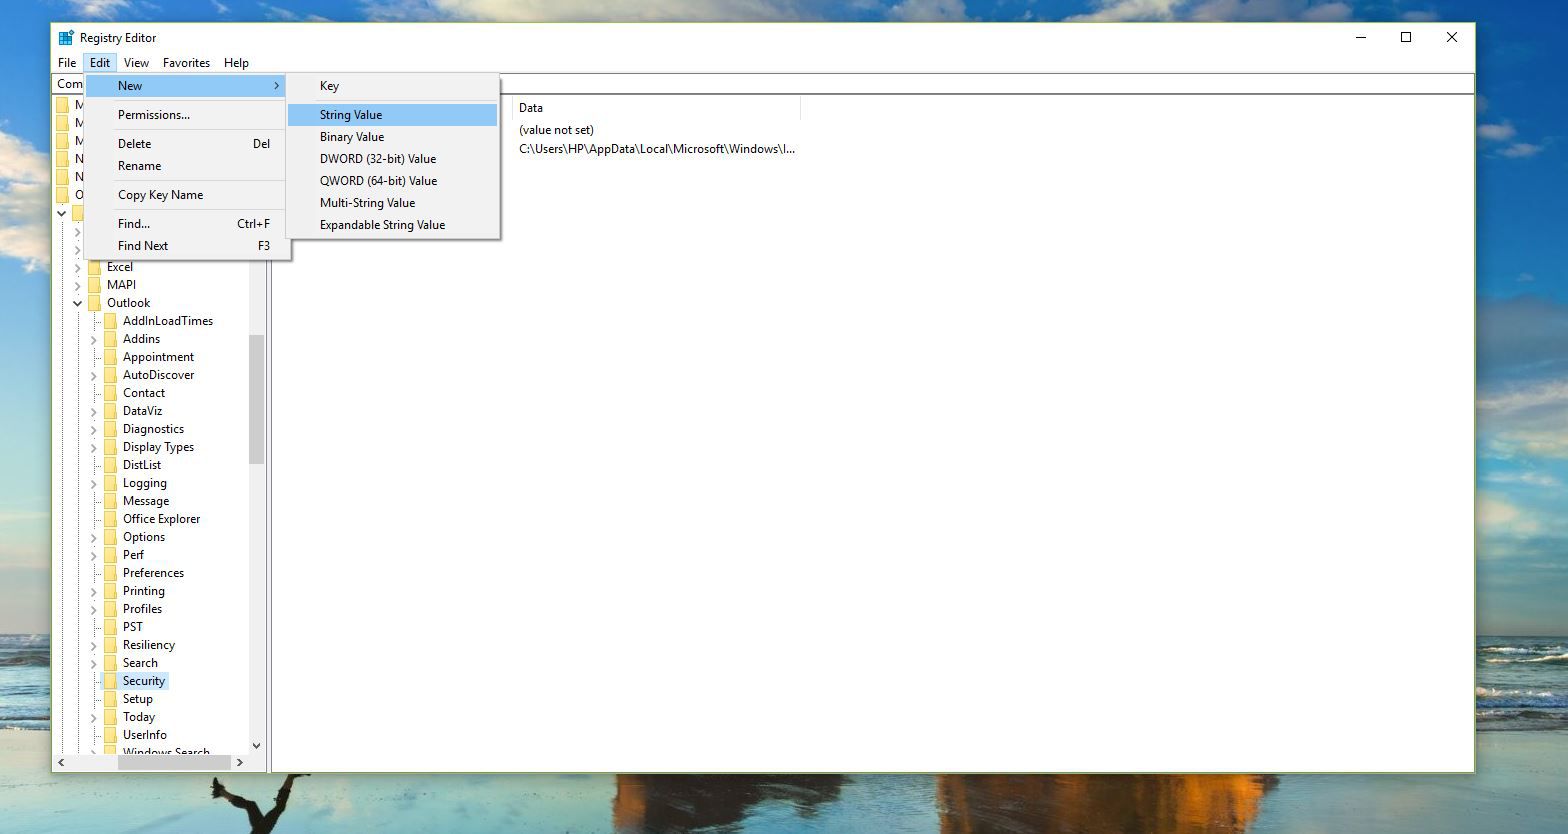Click the folder icon beside AutoDiscover
Viewport: 1568px width, 834px height.
tap(110, 375)
